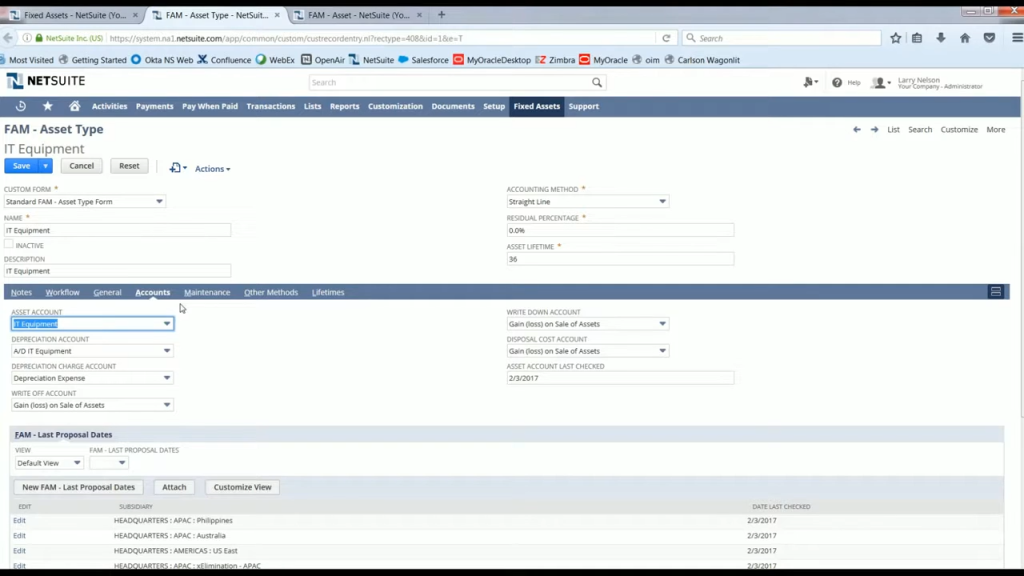Screen dimensions: 1024x576
Task: Open the Fixed Assets menu
Action: point(536,106)
